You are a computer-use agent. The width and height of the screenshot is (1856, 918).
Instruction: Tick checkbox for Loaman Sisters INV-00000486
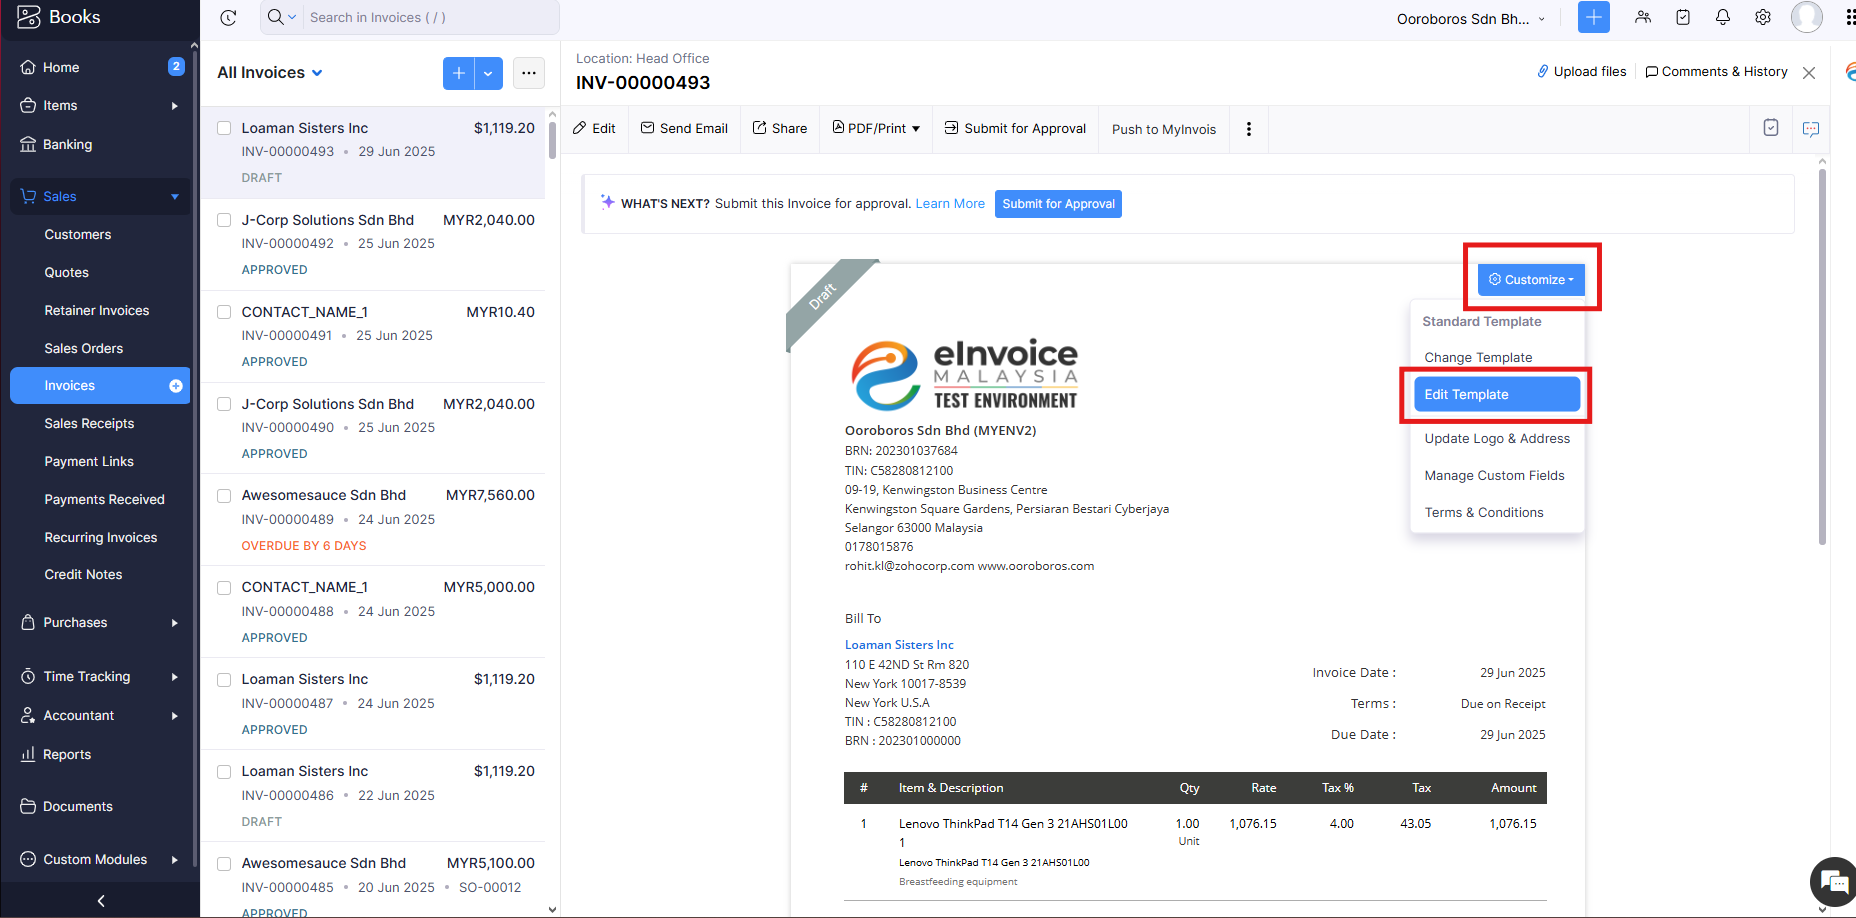point(224,771)
